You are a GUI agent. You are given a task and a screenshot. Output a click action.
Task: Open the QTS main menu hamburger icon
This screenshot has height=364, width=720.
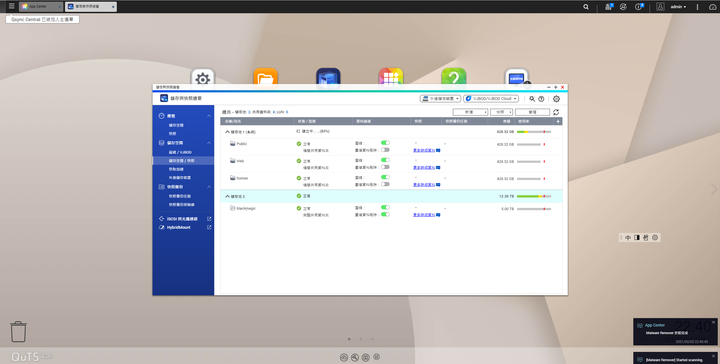coord(11,6)
